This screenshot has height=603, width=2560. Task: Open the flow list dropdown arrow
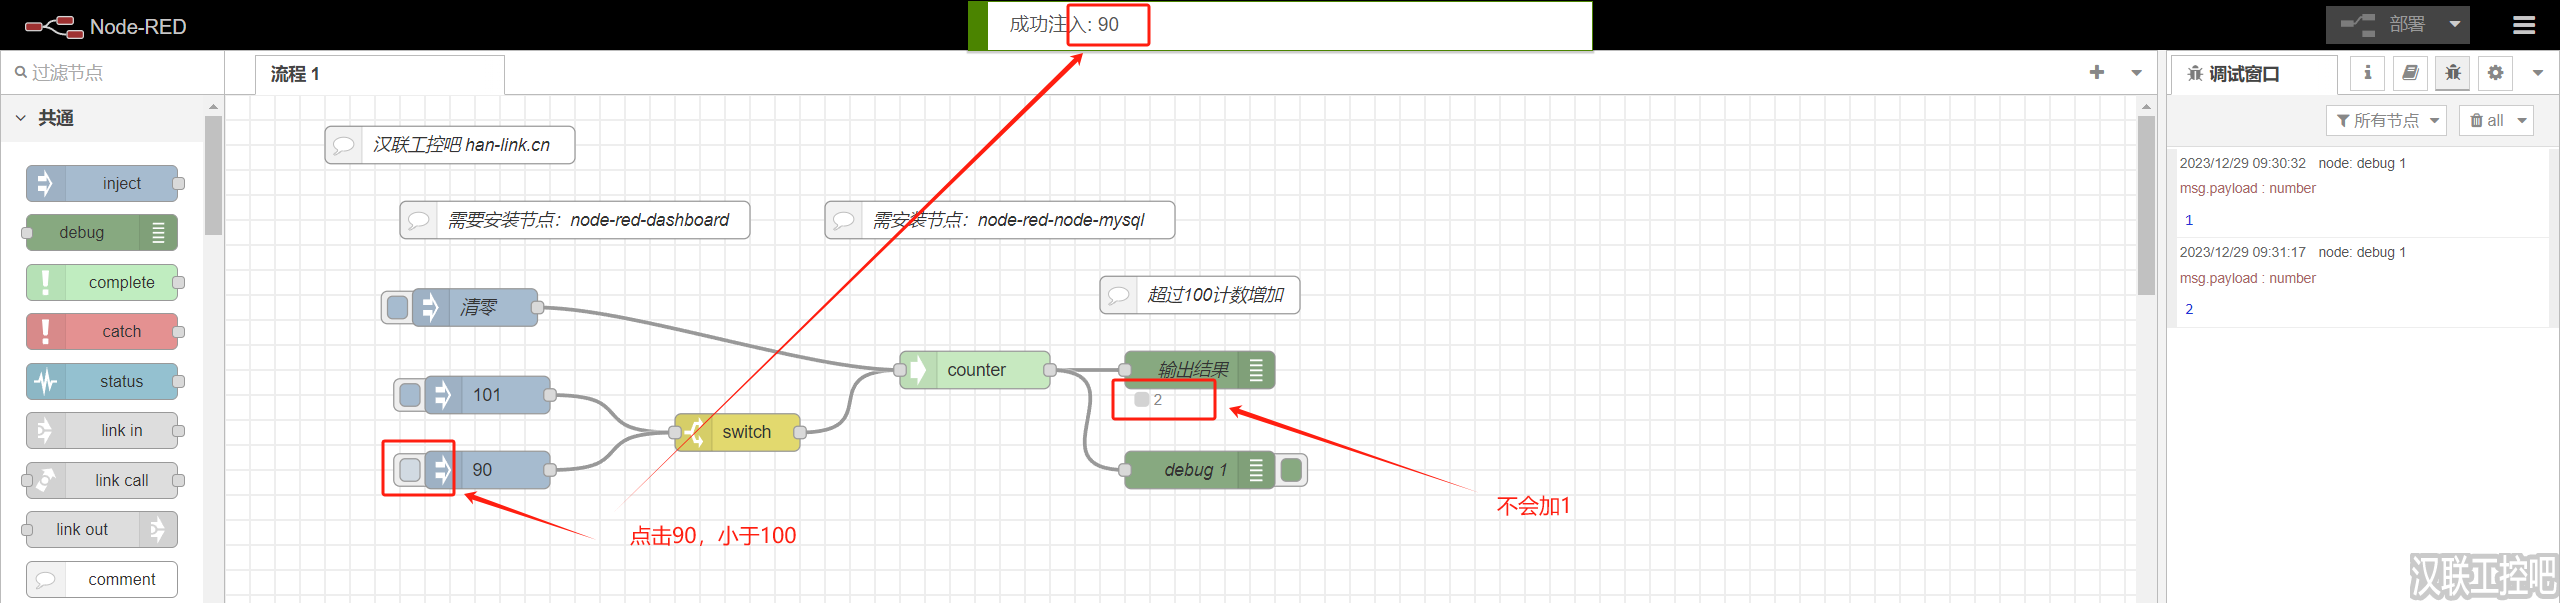(x=2137, y=72)
